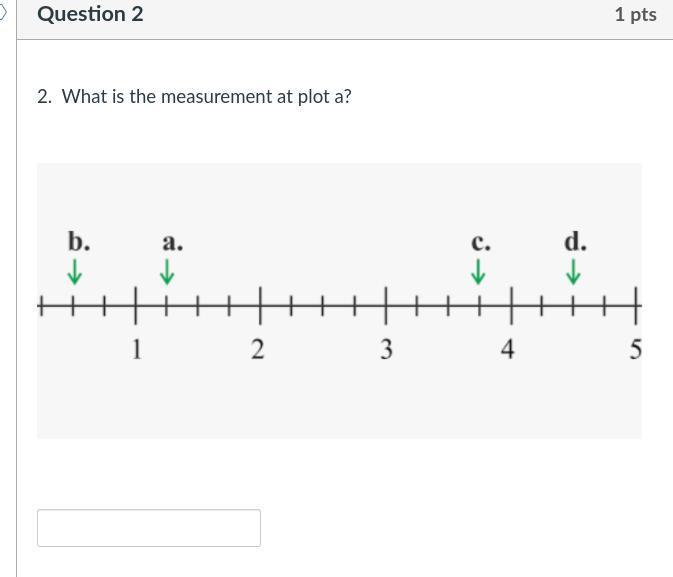This screenshot has height=577, width=673.
Task: Click the number 2 on the number line
Action: (x=258, y=349)
